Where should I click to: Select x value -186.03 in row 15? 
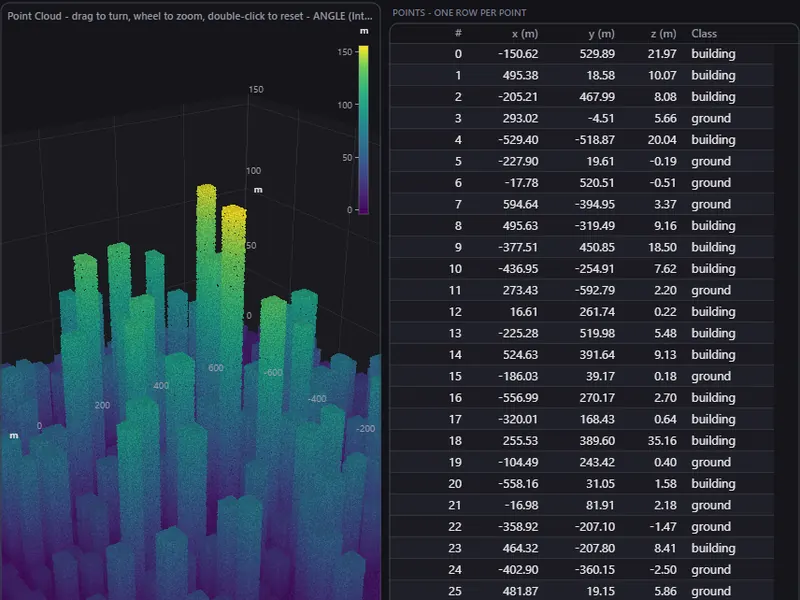pos(518,376)
